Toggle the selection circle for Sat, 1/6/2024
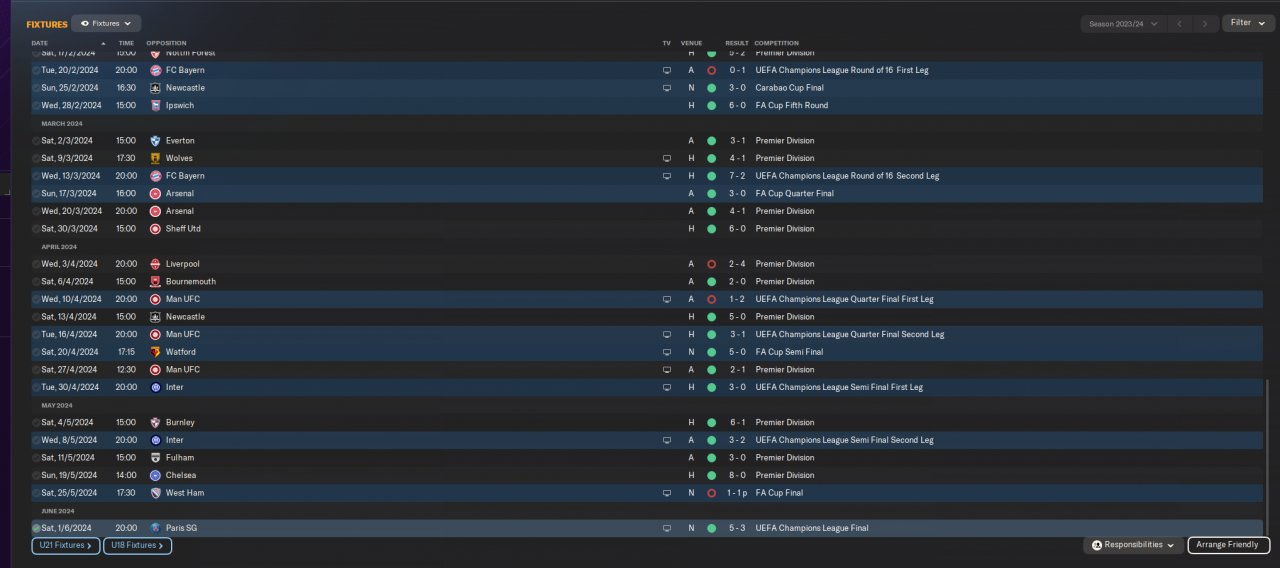1280x568 pixels. tap(36, 528)
